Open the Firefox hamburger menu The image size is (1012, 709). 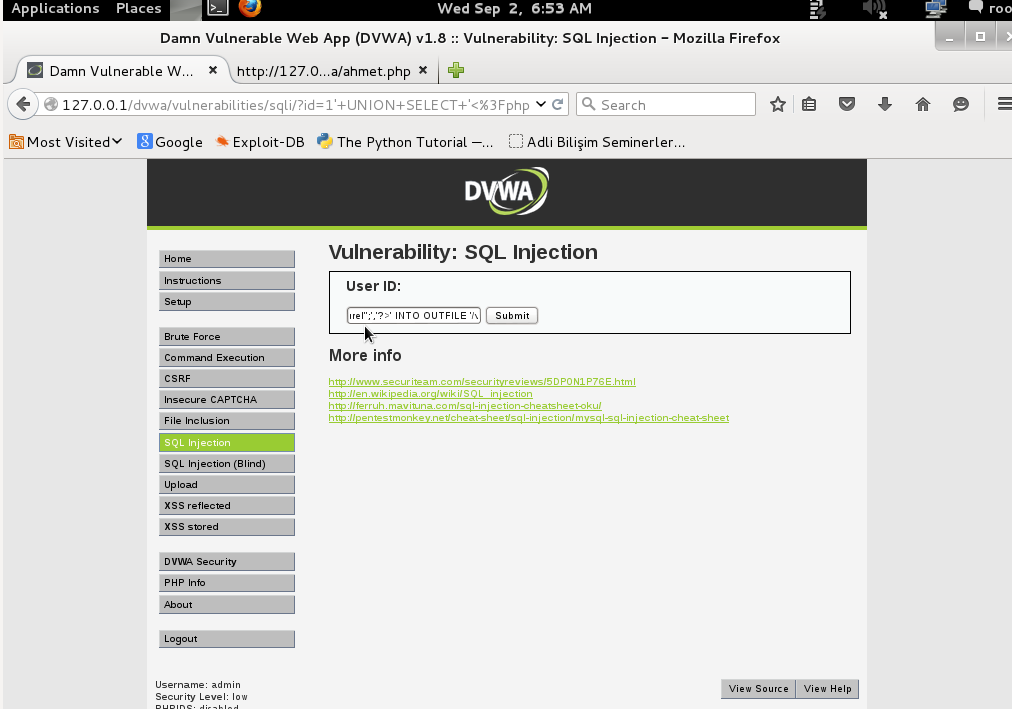1003,105
